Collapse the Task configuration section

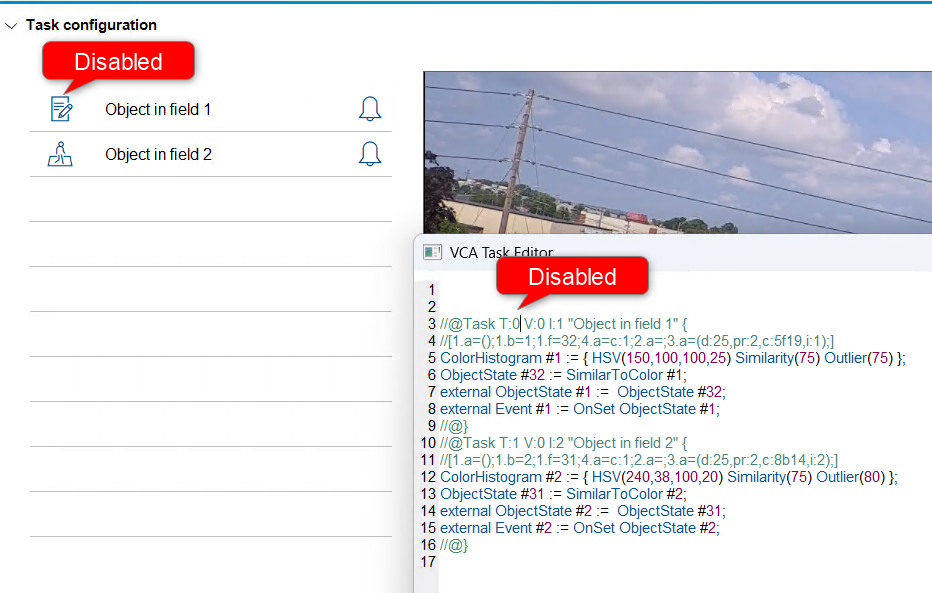(11, 26)
